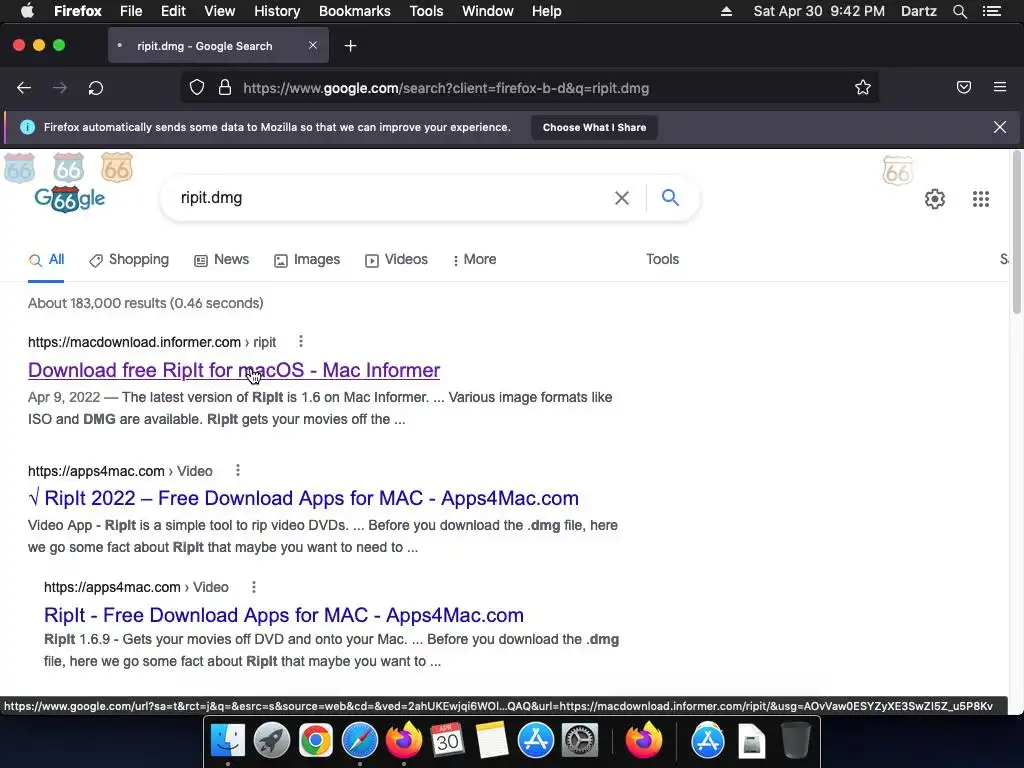Open Google Chrome in the dock
The width and height of the screenshot is (1024, 768).
point(315,741)
